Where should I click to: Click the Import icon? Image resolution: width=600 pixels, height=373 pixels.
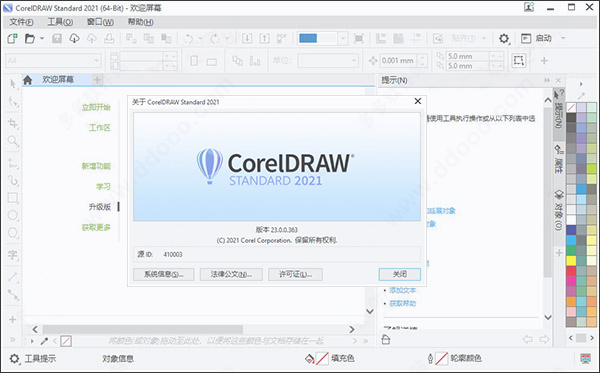247,38
